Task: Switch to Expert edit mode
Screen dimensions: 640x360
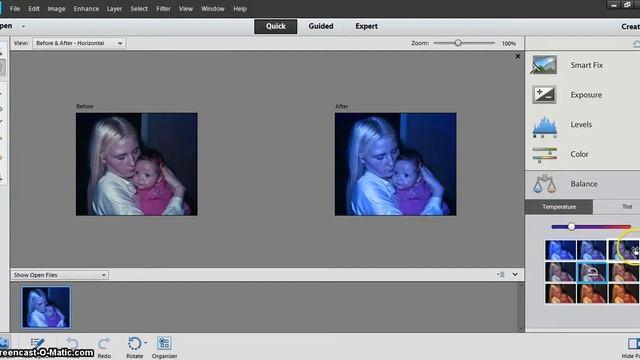Action: coord(366,26)
